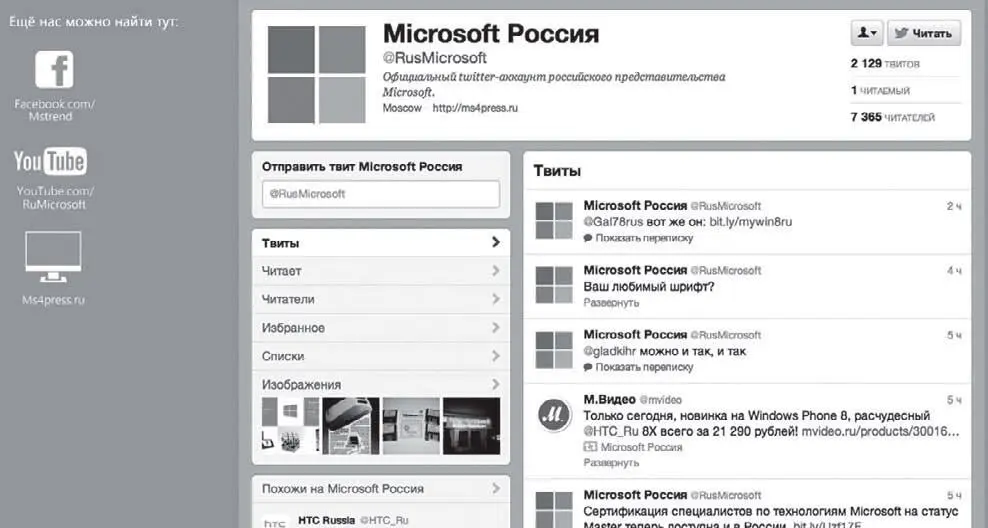The image size is (988, 528).
Task: Click the chevron beside Изображения
Action: (496, 384)
